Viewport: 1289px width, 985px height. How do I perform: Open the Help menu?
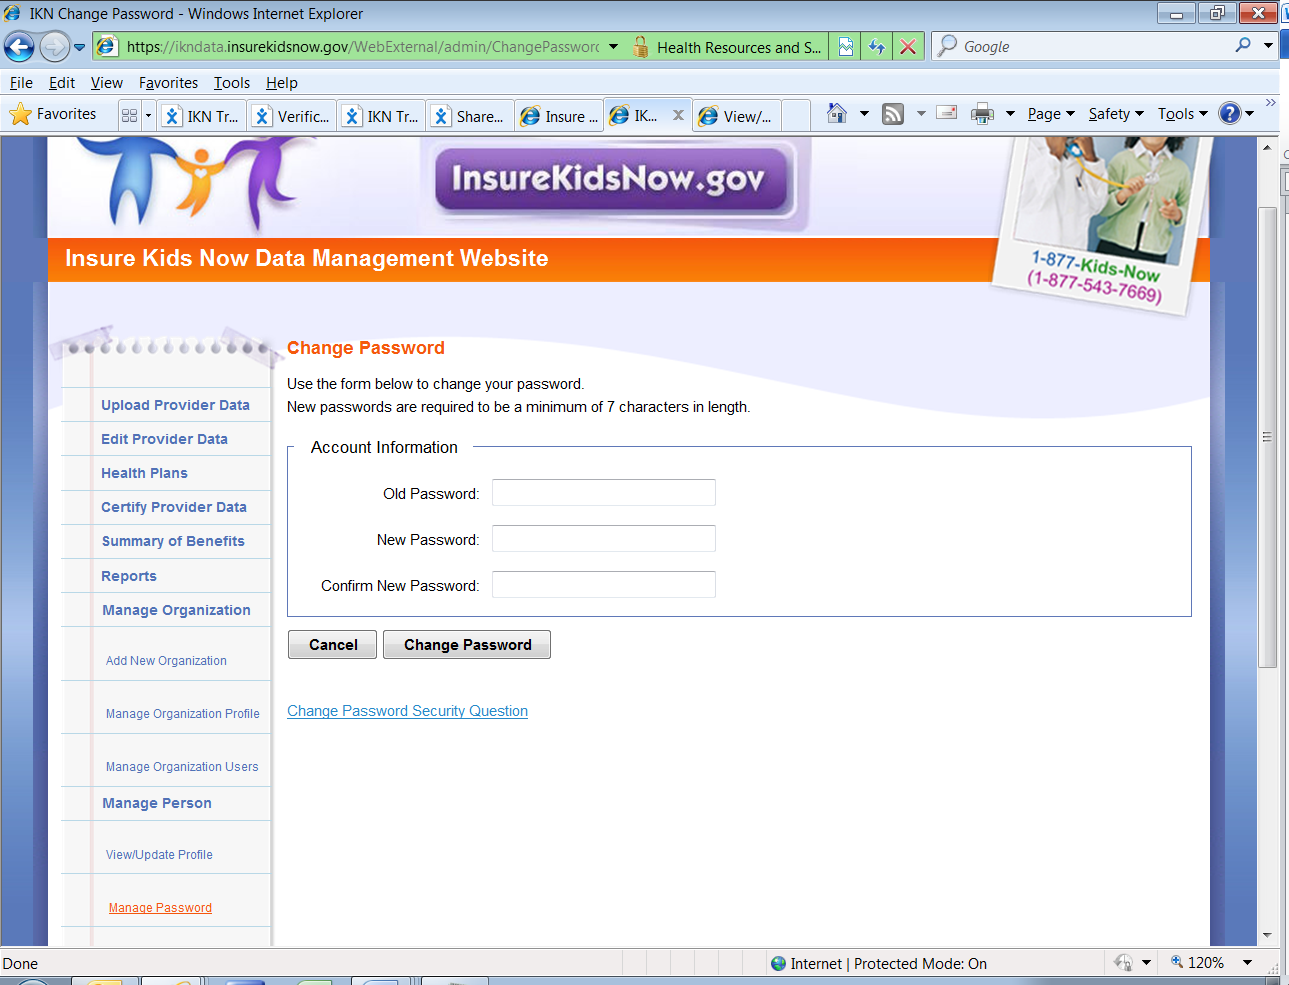click(282, 83)
